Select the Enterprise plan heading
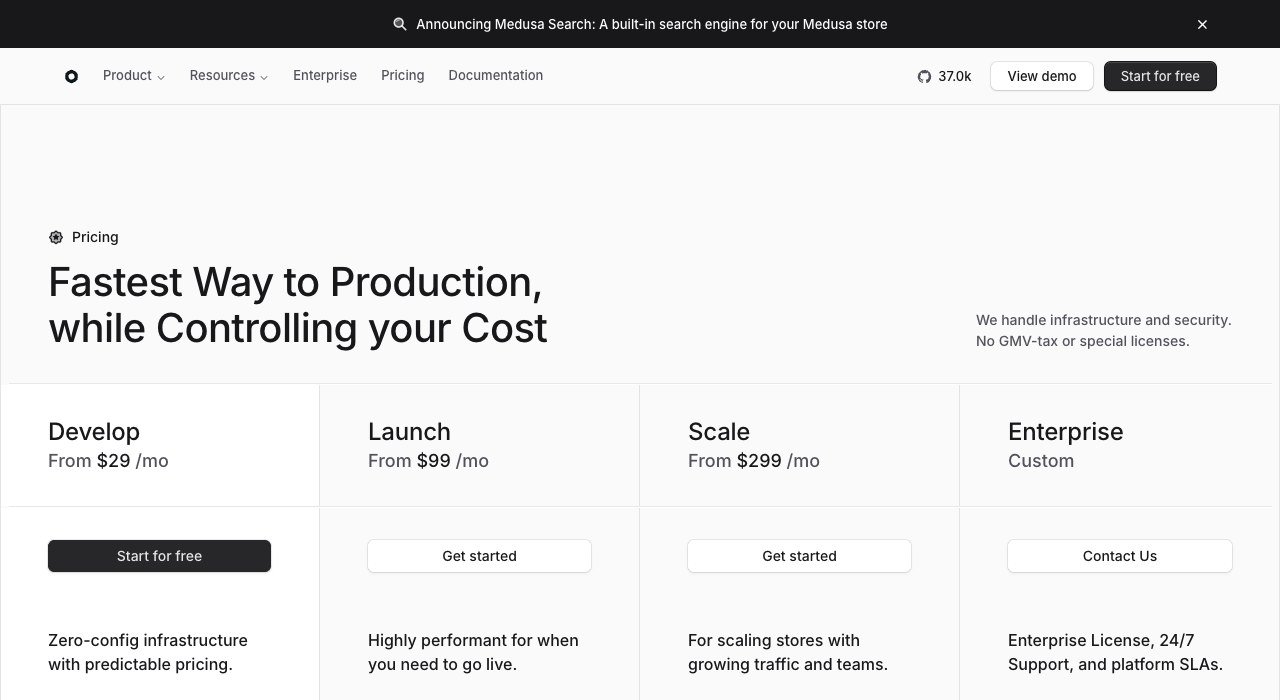1280x700 pixels. point(1066,432)
